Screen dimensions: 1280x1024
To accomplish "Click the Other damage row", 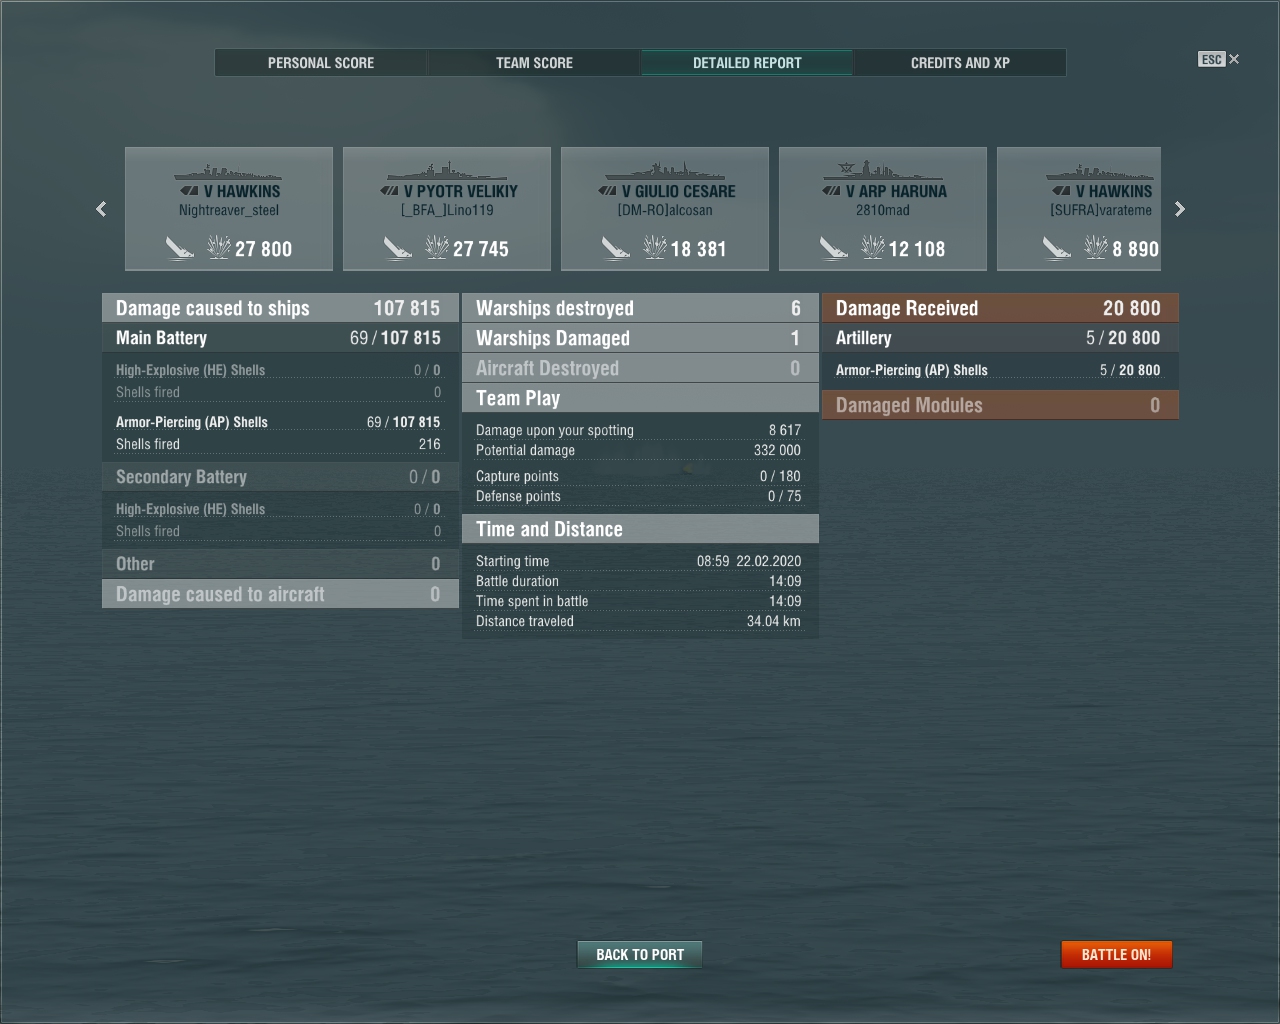I will coord(280,564).
